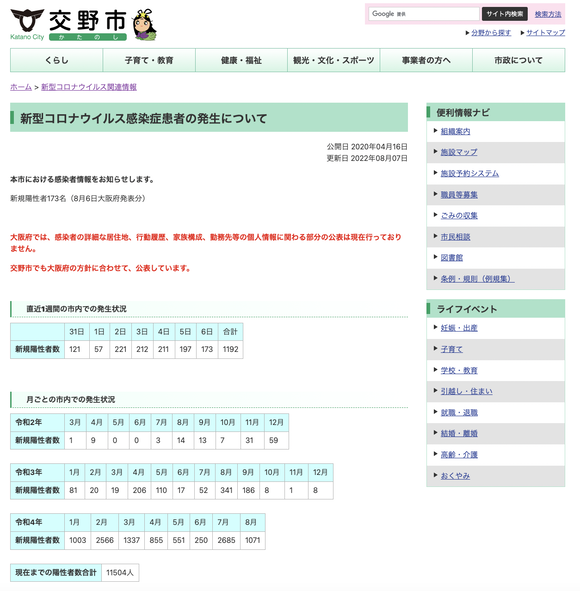The width and height of the screenshot is (580, 591).
Task: Click the 公開日 2020年04月16日 text
Action: [367, 147]
